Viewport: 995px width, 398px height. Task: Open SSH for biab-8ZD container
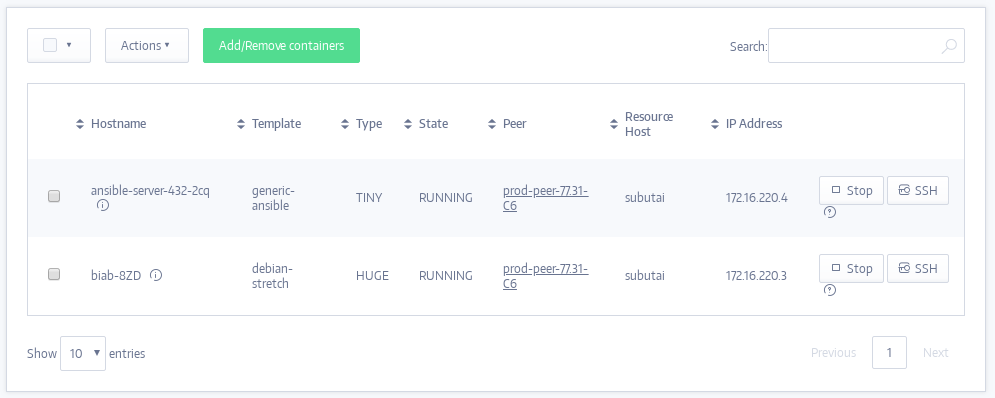point(918,269)
